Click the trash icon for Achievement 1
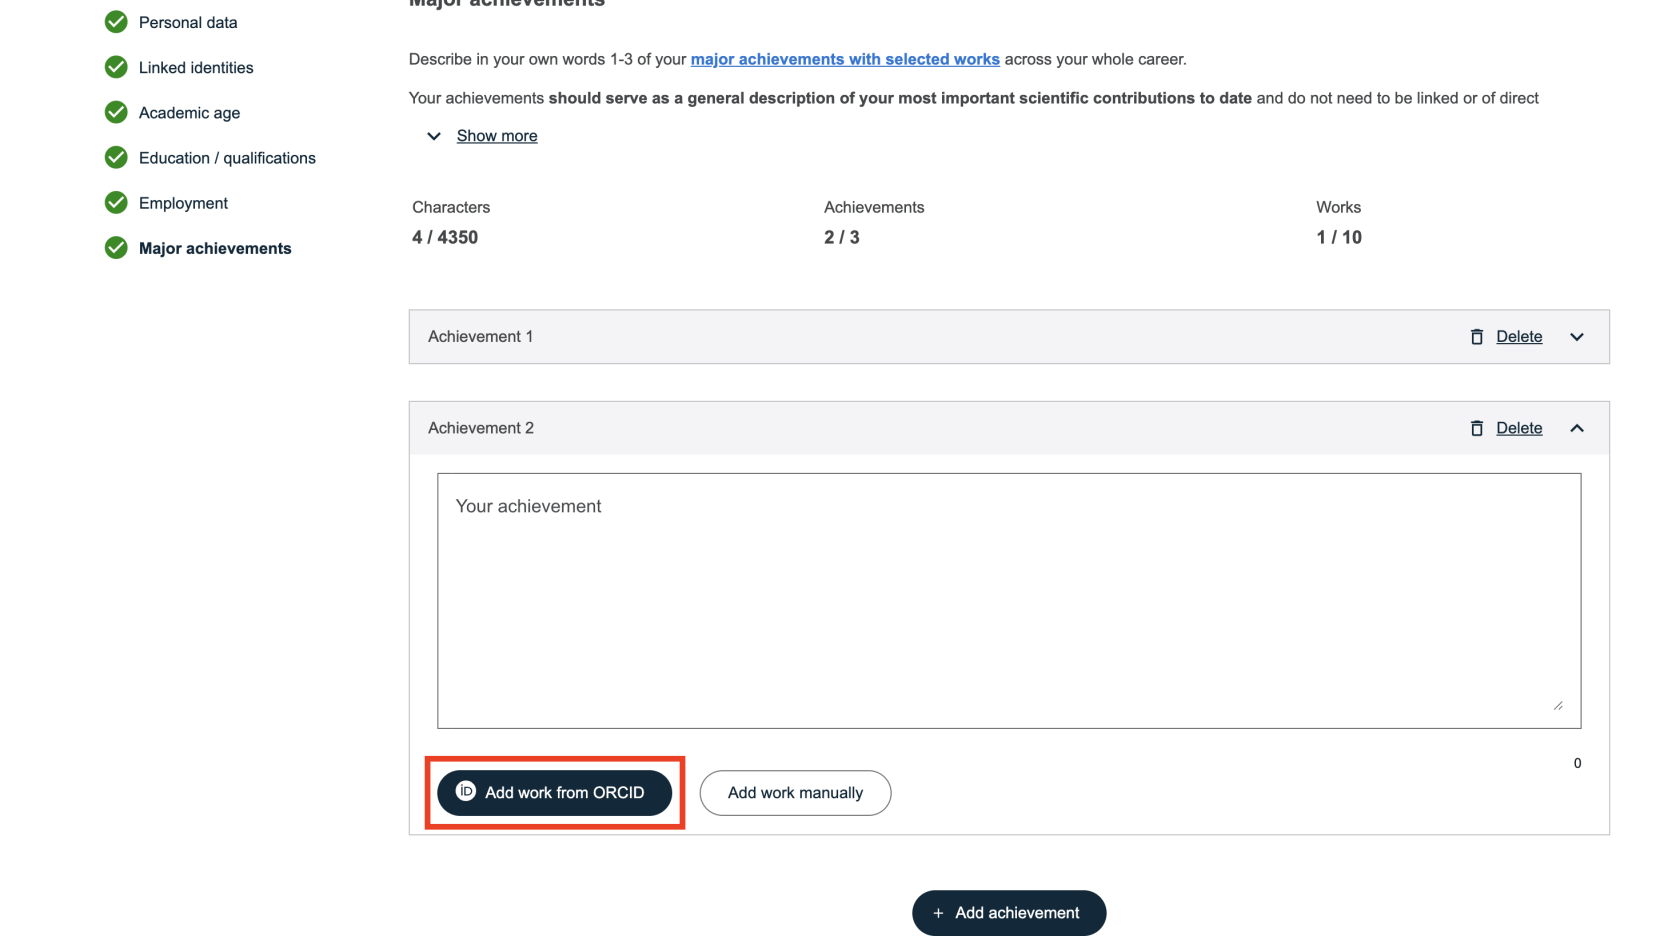Image resolution: width=1680 pixels, height=948 pixels. pyautogui.click(x=1477, y=337)
